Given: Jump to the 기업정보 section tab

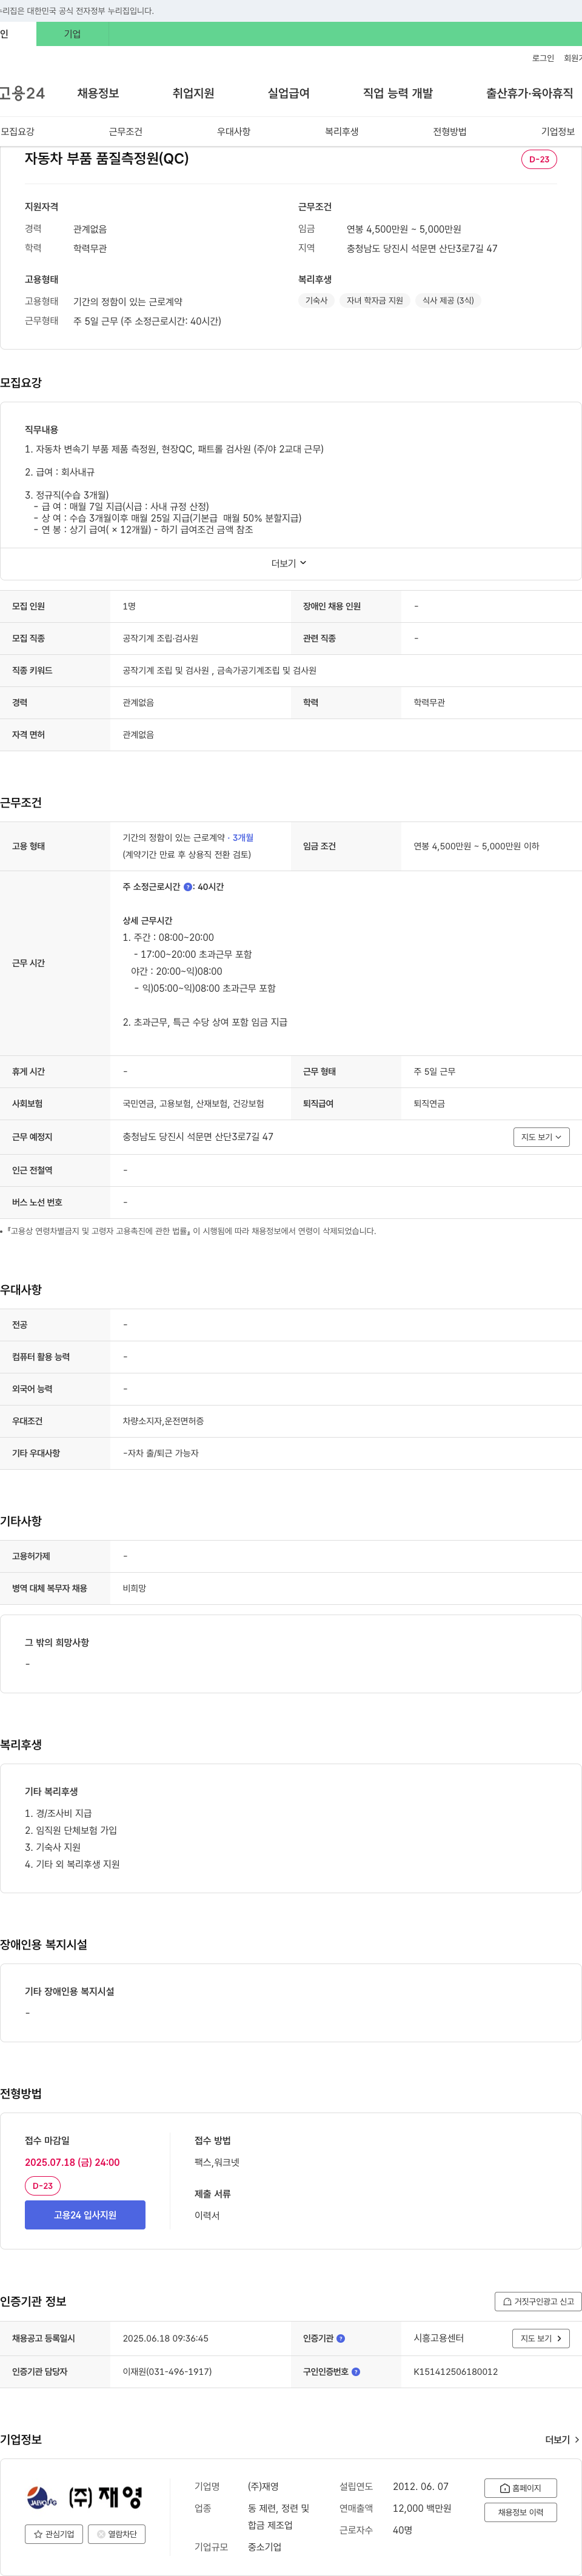Looking at the screenshot, I should click(x=558, y=132).
